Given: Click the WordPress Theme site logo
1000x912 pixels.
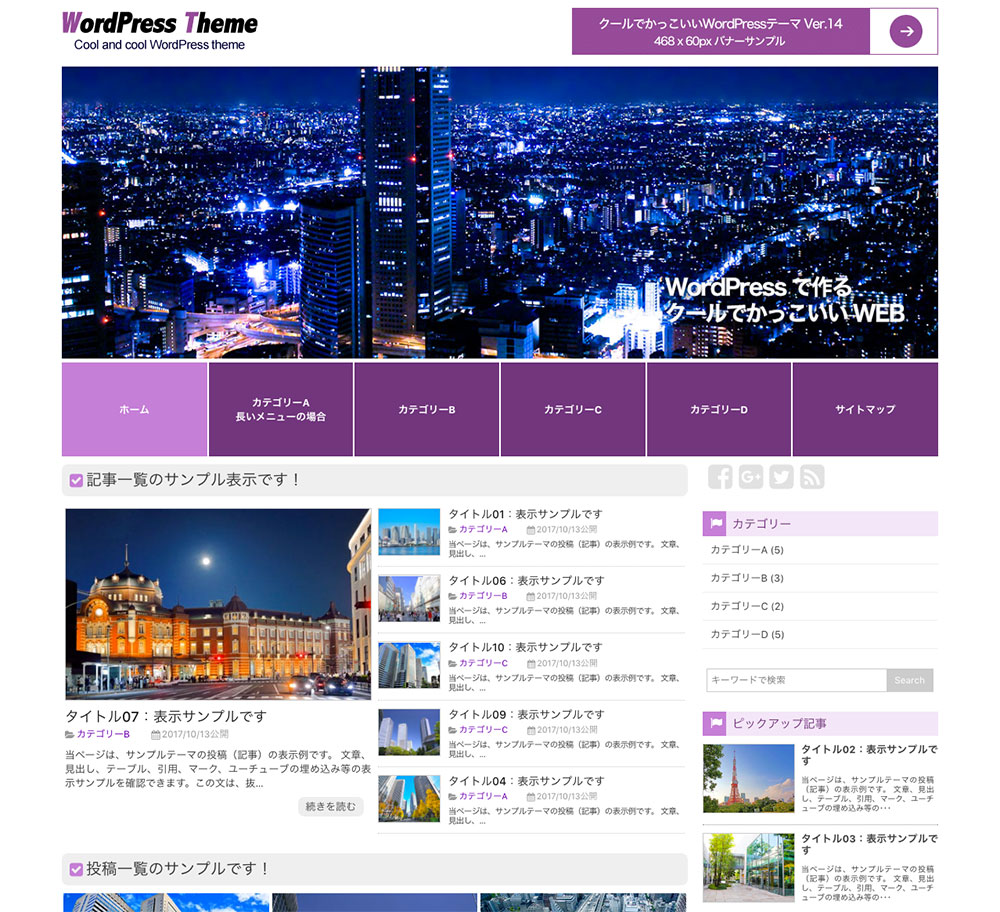Looking at the screenshot, I should (x=159, y=31).
